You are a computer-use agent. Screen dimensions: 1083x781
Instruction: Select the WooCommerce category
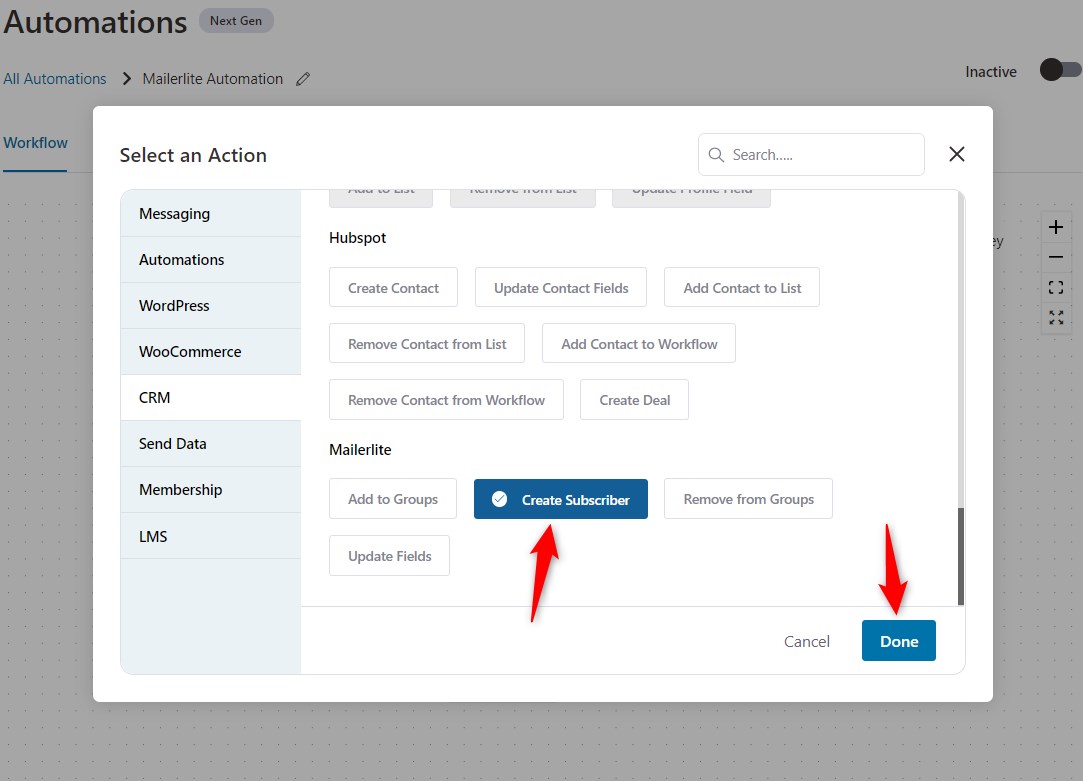(211, 351)
